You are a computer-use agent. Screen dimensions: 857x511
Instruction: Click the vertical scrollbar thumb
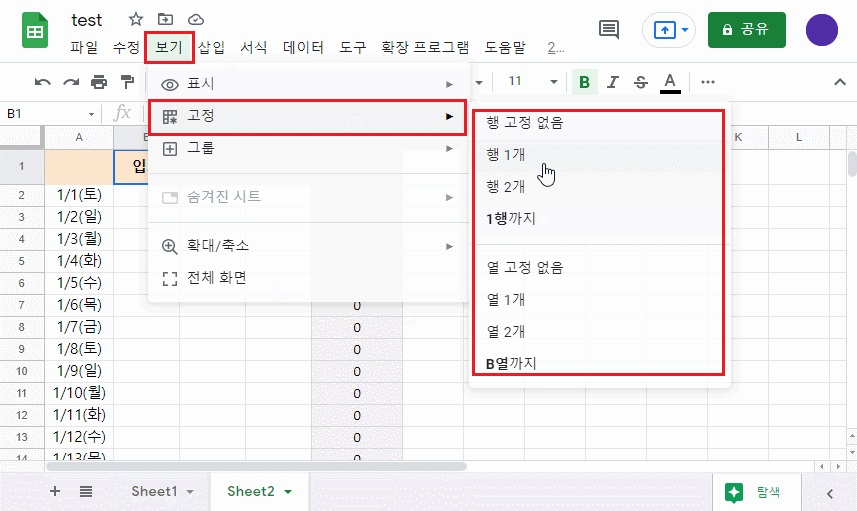[852, 163]
